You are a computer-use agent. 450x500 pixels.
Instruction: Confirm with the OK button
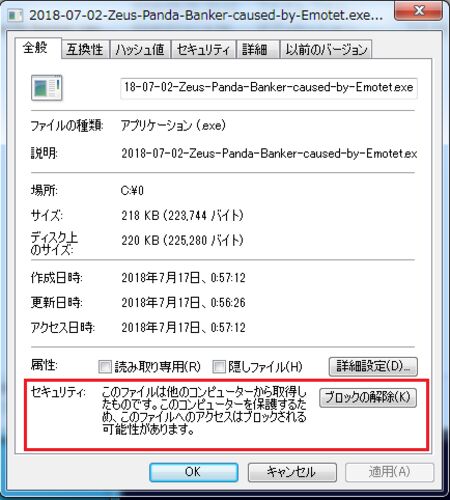(x=193, y=472)
